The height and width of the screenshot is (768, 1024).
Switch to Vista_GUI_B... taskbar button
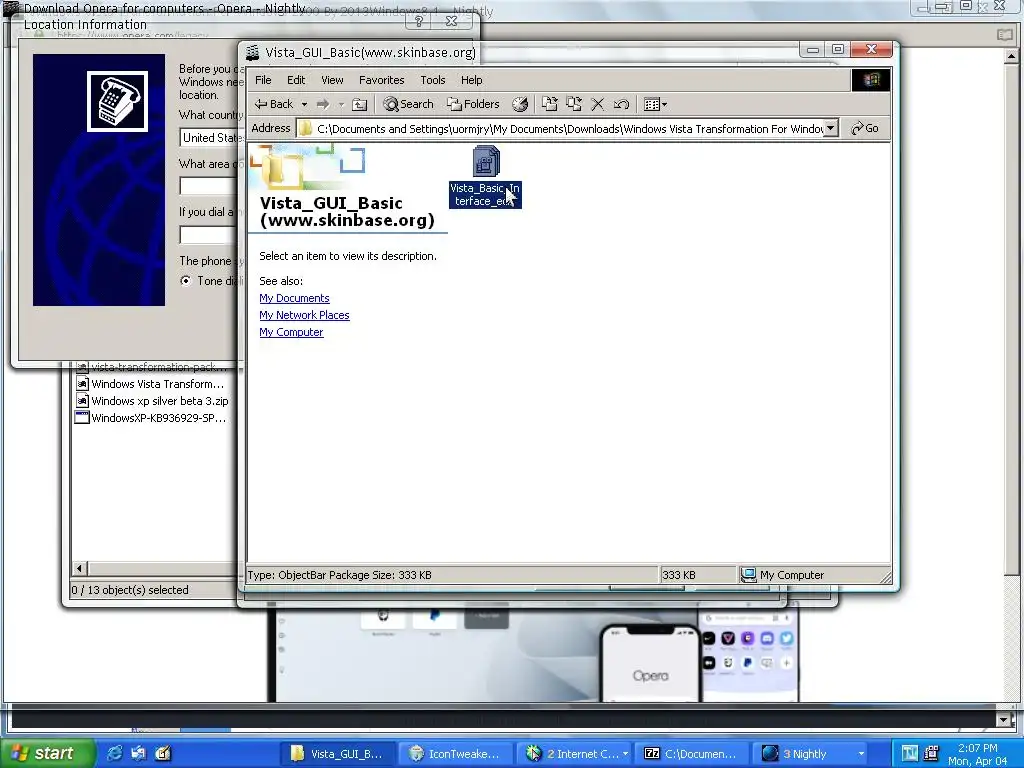(338, 754)
